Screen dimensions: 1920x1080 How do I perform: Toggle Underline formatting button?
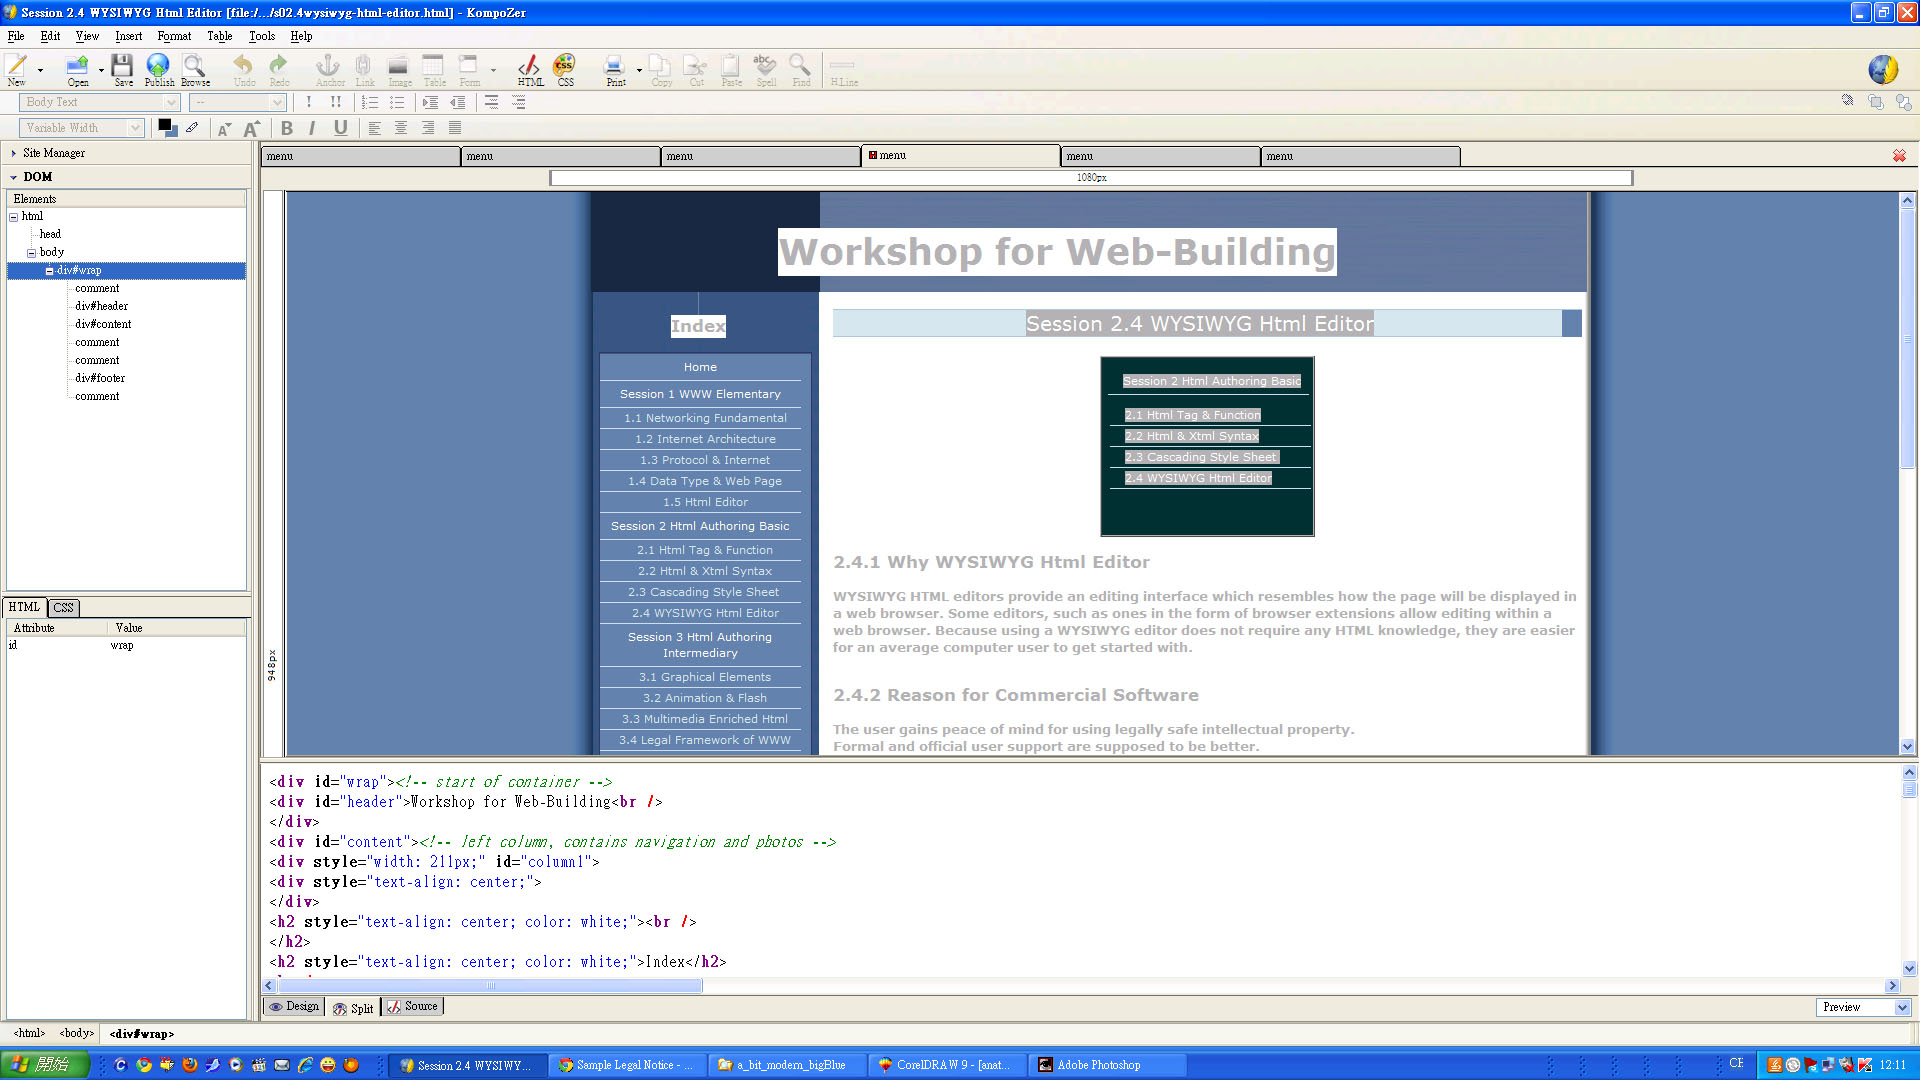coord(340,128)
